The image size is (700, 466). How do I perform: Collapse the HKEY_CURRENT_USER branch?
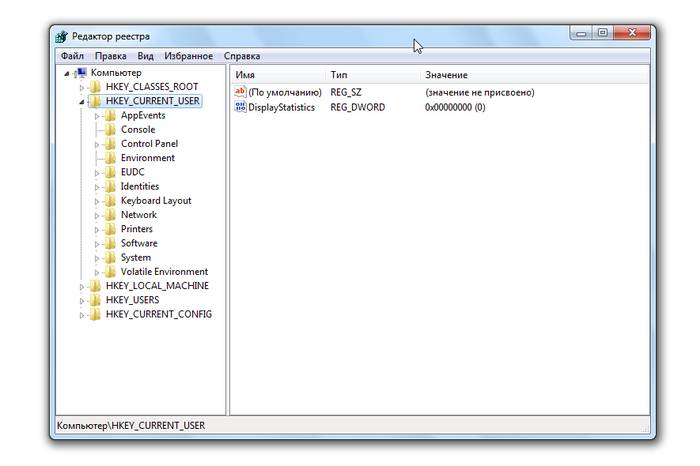(82, 101)
